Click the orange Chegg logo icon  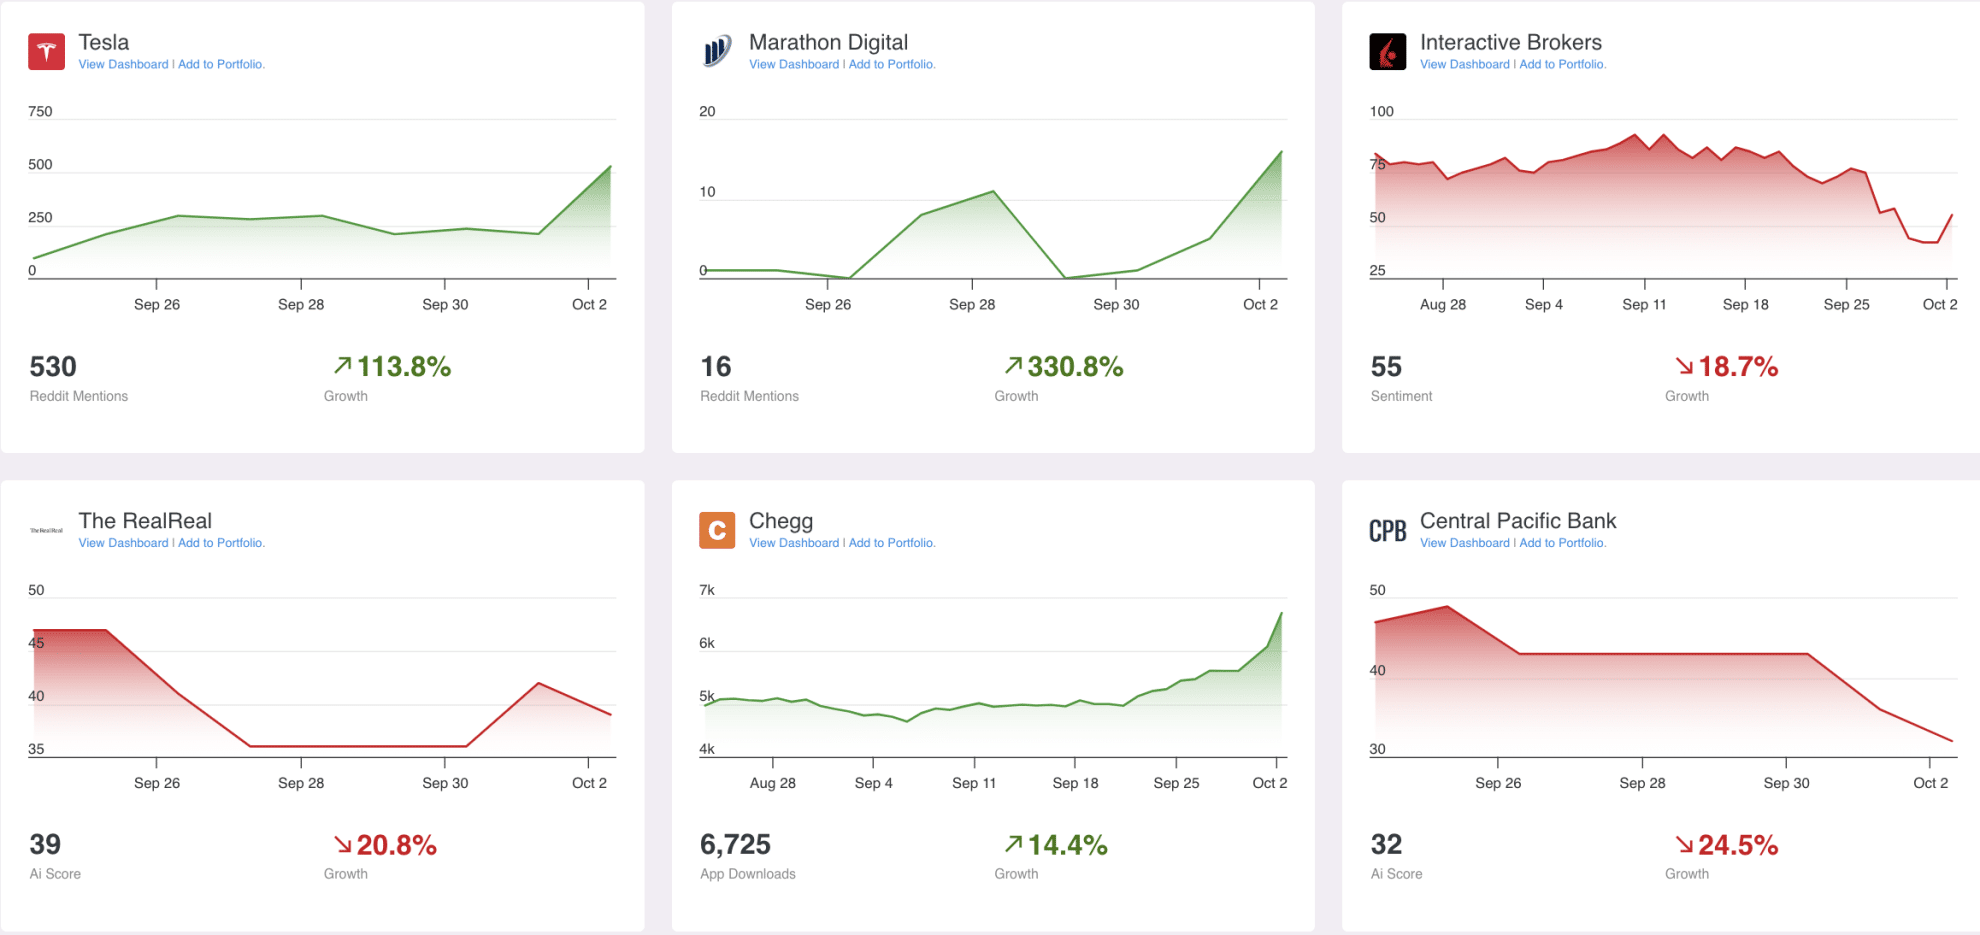pyautogui.click(x=717, y=530)
